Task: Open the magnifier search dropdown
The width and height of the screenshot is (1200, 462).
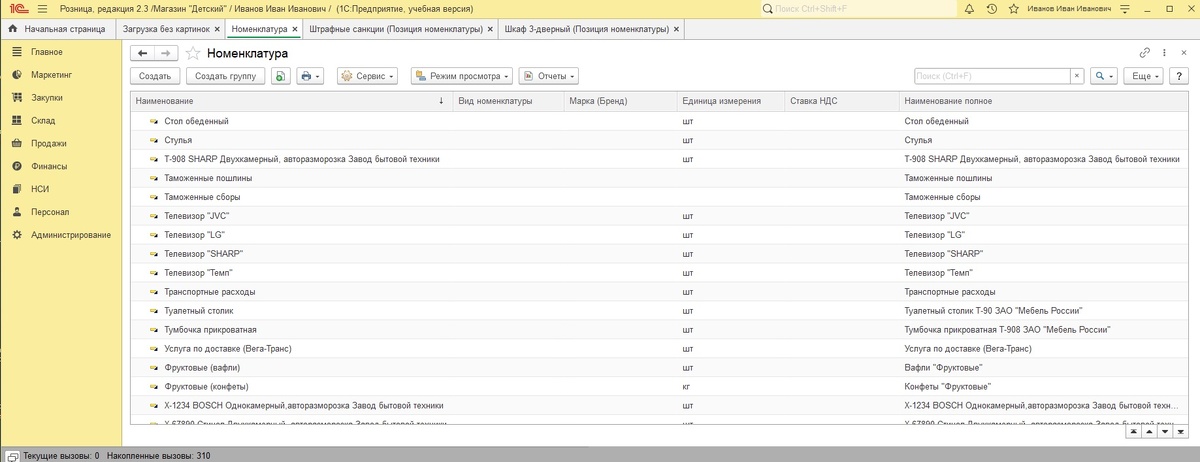Action: pyautogui.click(x=1103, y=76)
